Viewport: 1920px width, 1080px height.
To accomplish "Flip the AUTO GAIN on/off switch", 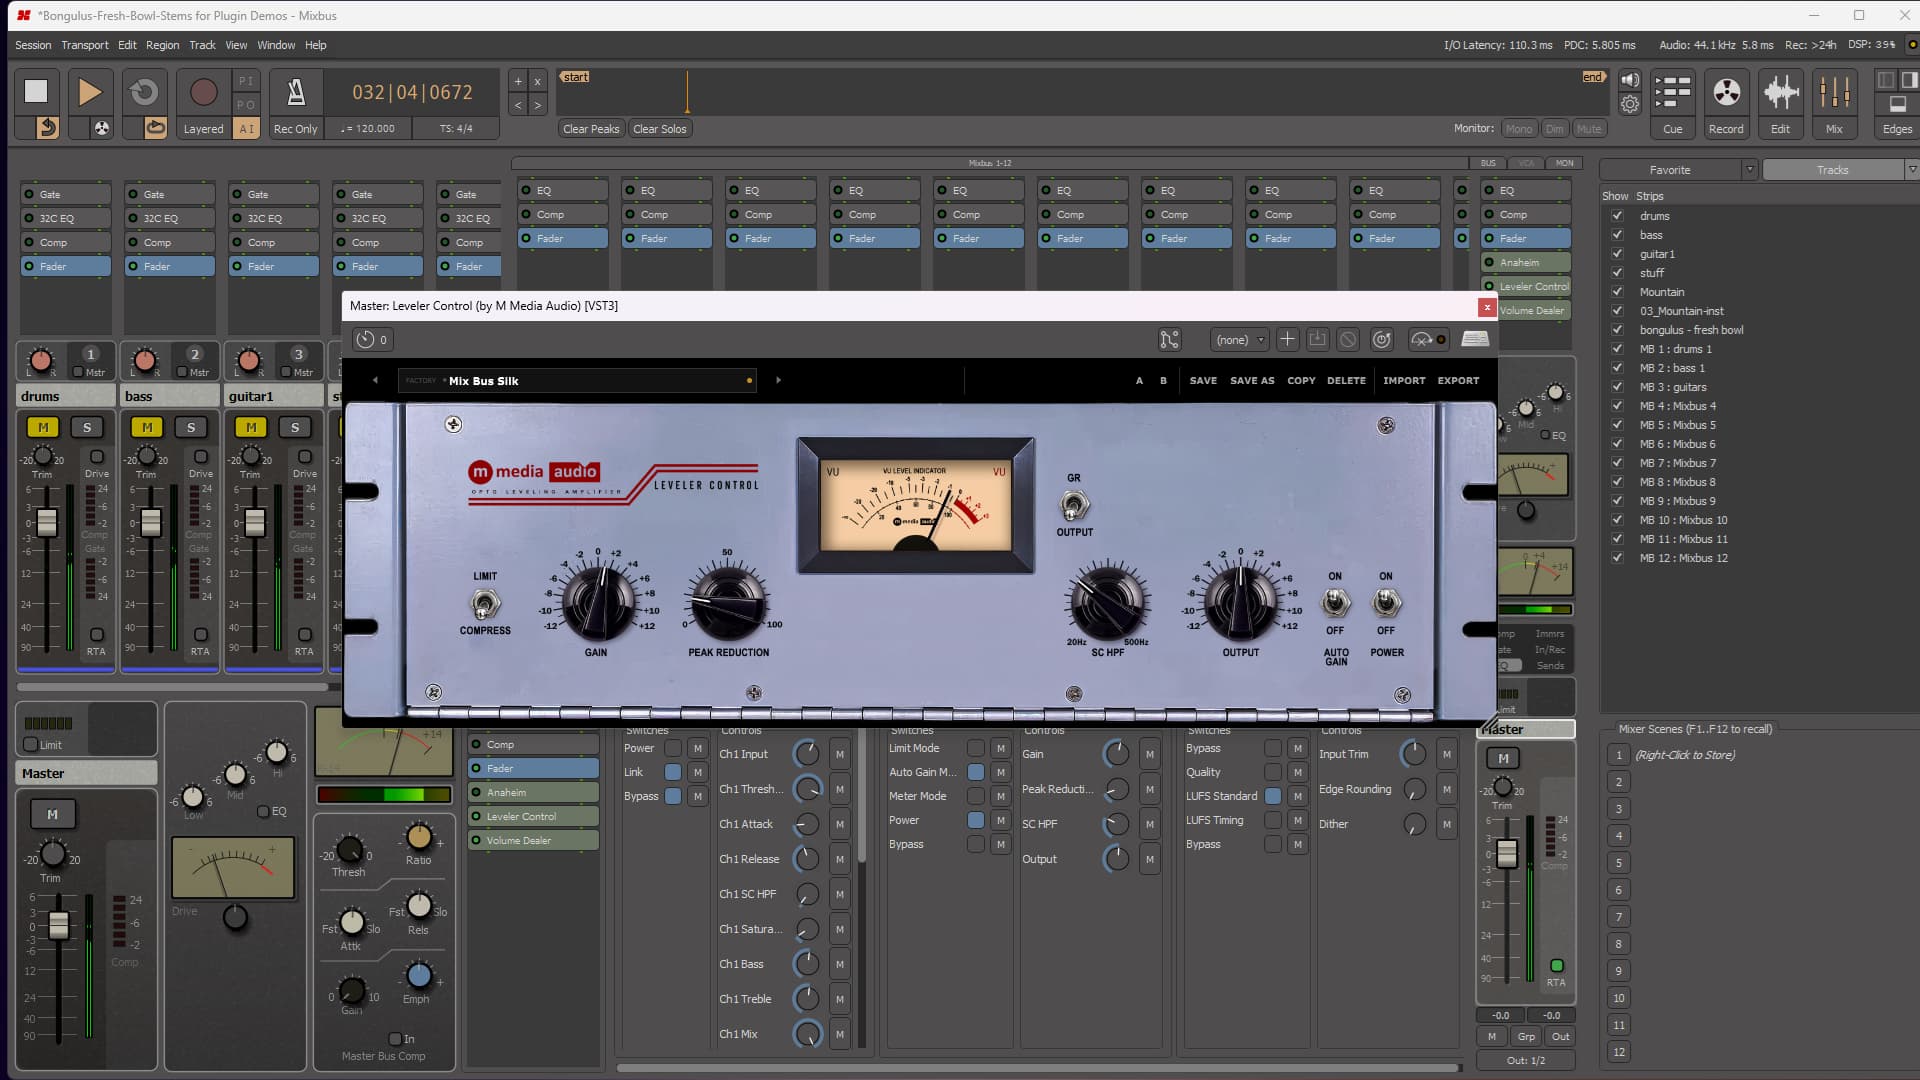I will [1335, 603].
